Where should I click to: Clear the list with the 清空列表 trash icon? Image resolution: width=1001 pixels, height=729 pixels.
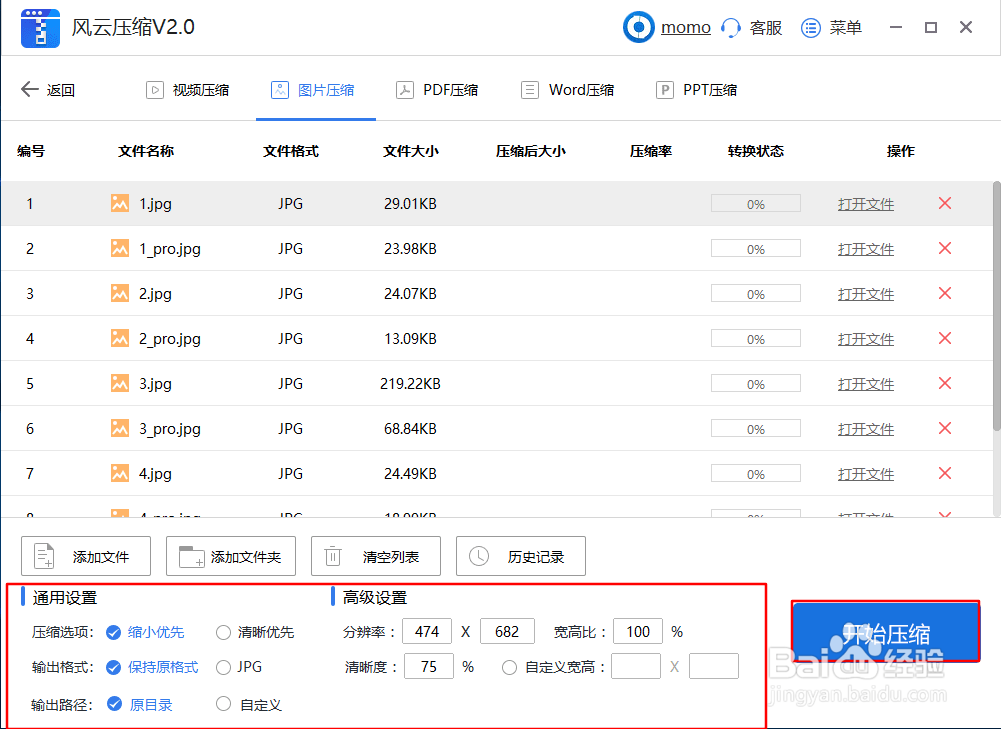333,556
